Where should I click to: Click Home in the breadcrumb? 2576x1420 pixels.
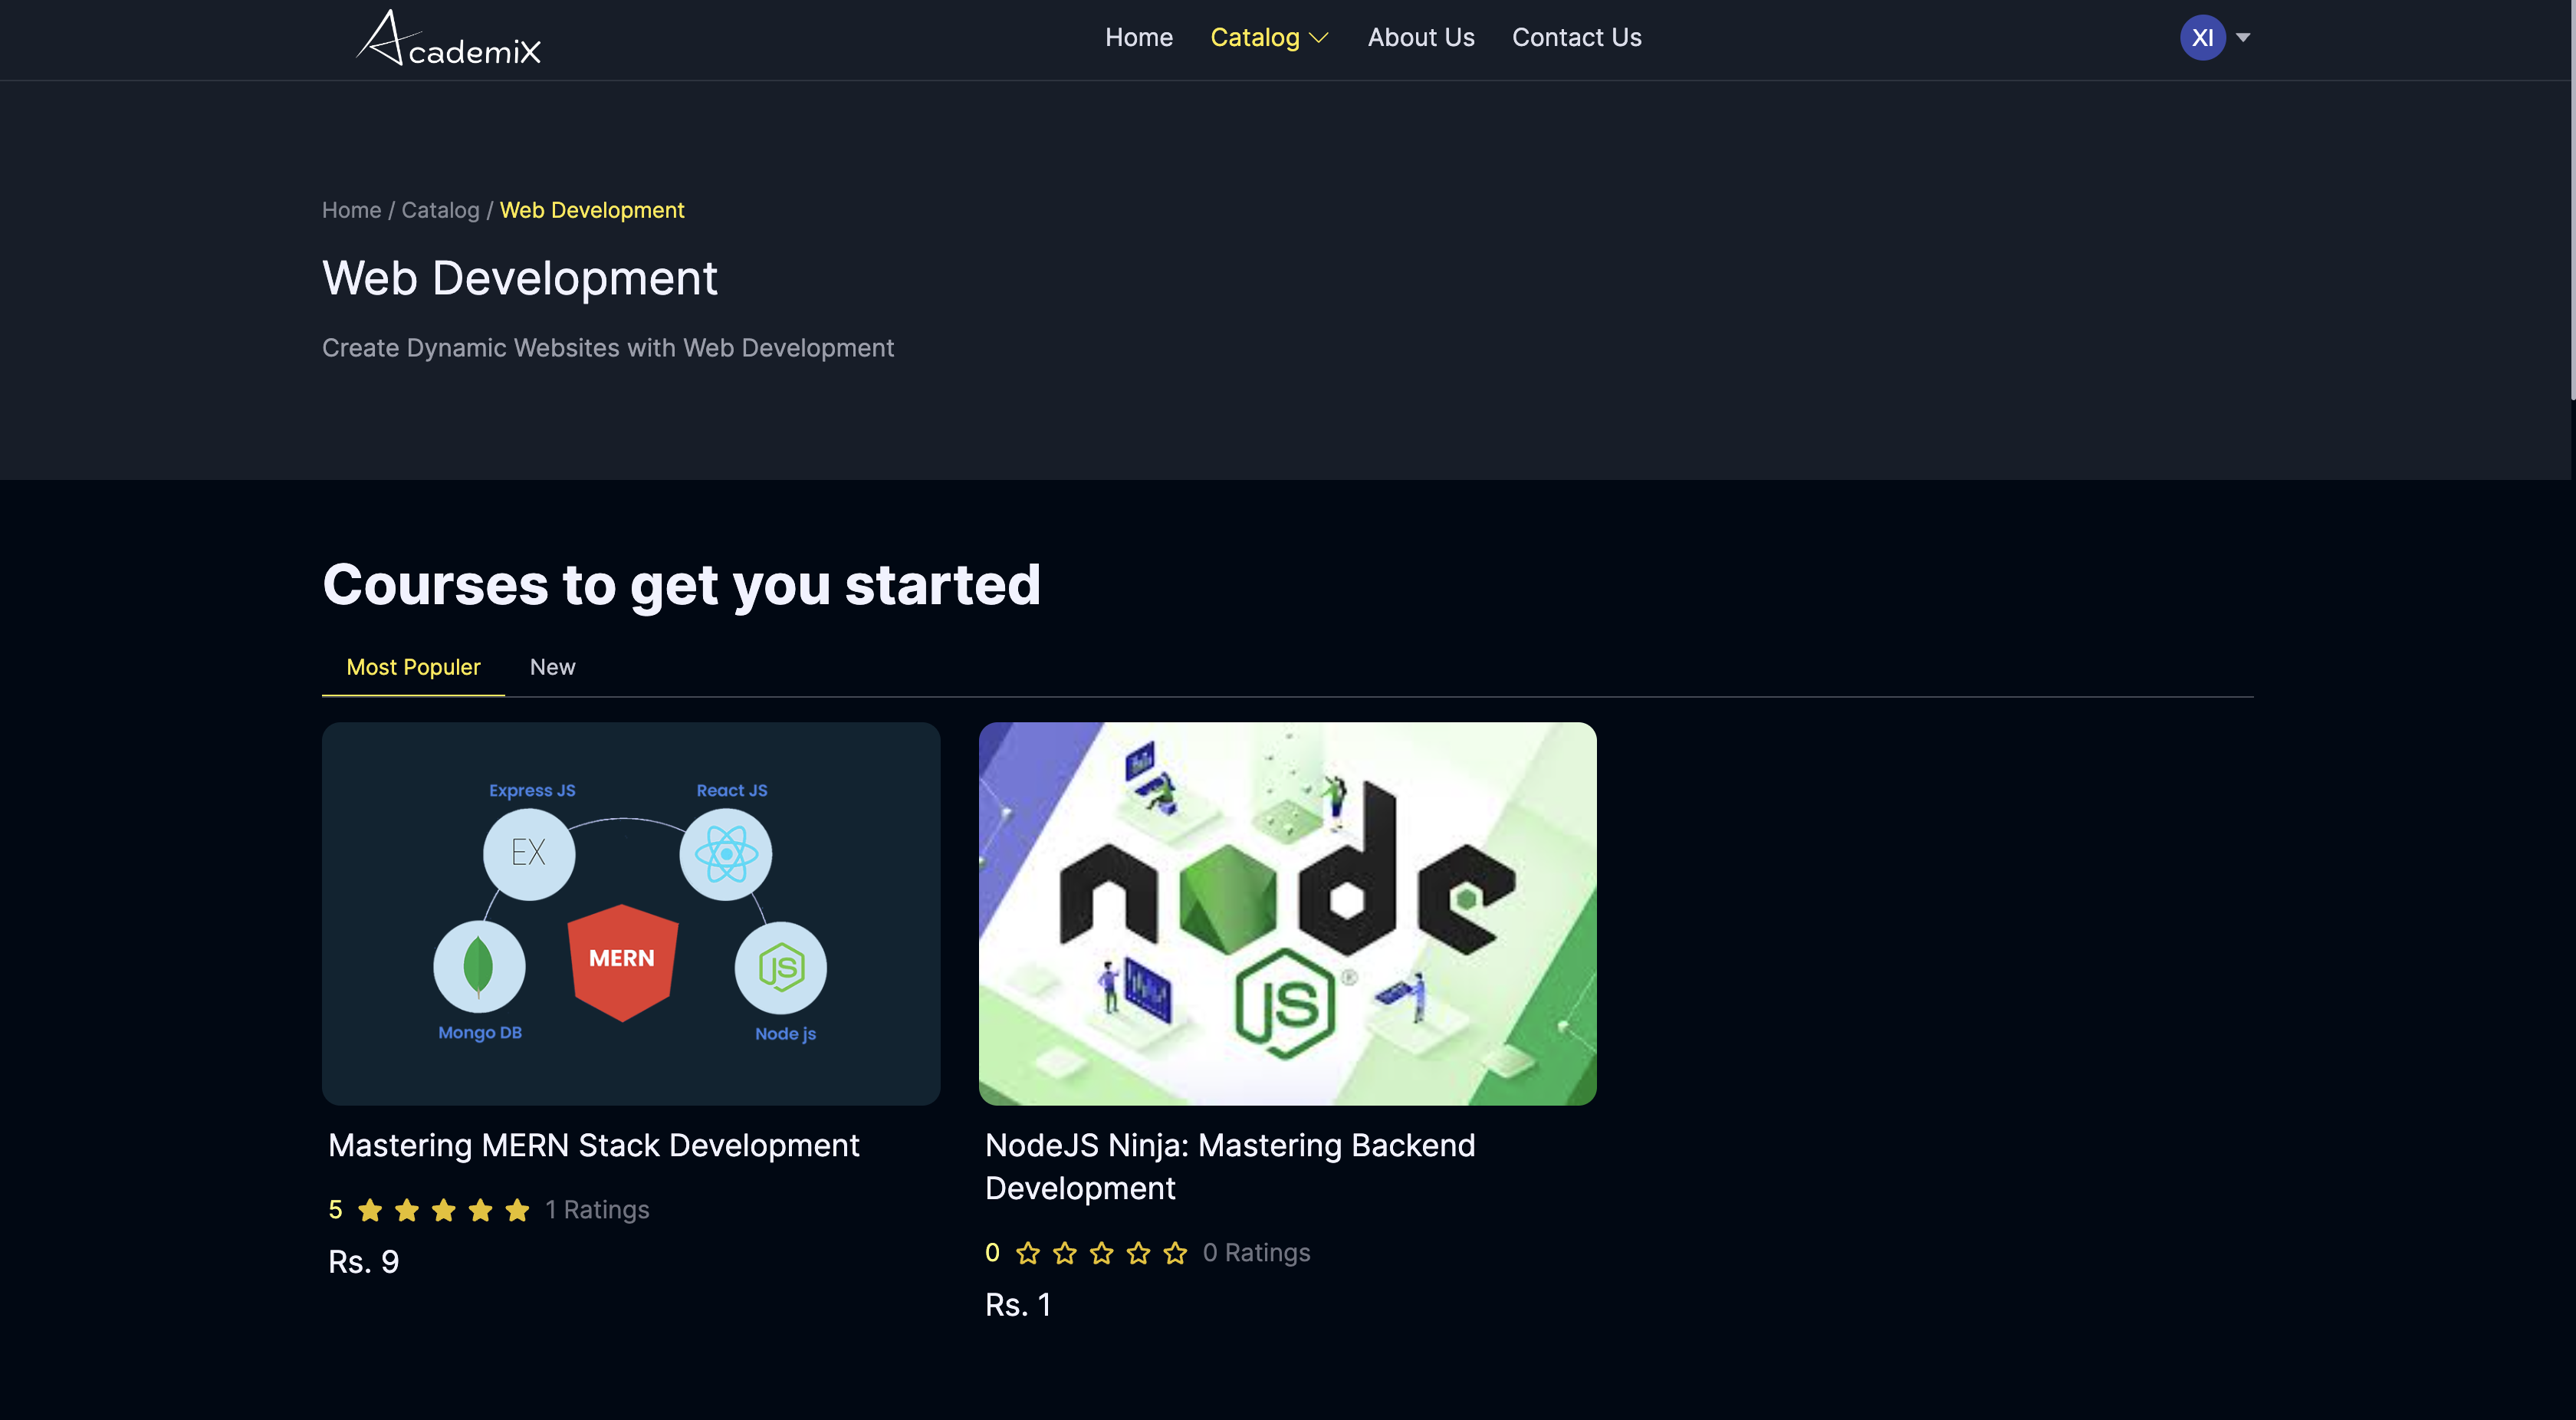click(x=351, y=210)
